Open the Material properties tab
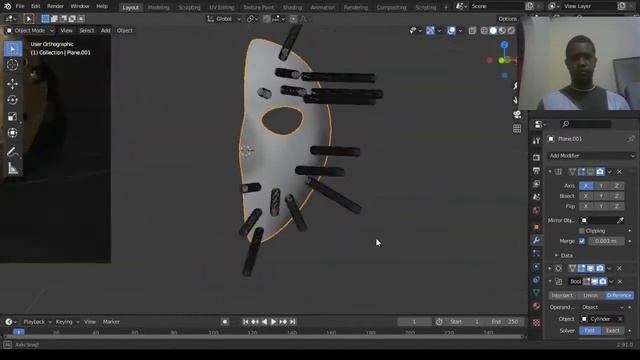 click(x=536, y=306)
